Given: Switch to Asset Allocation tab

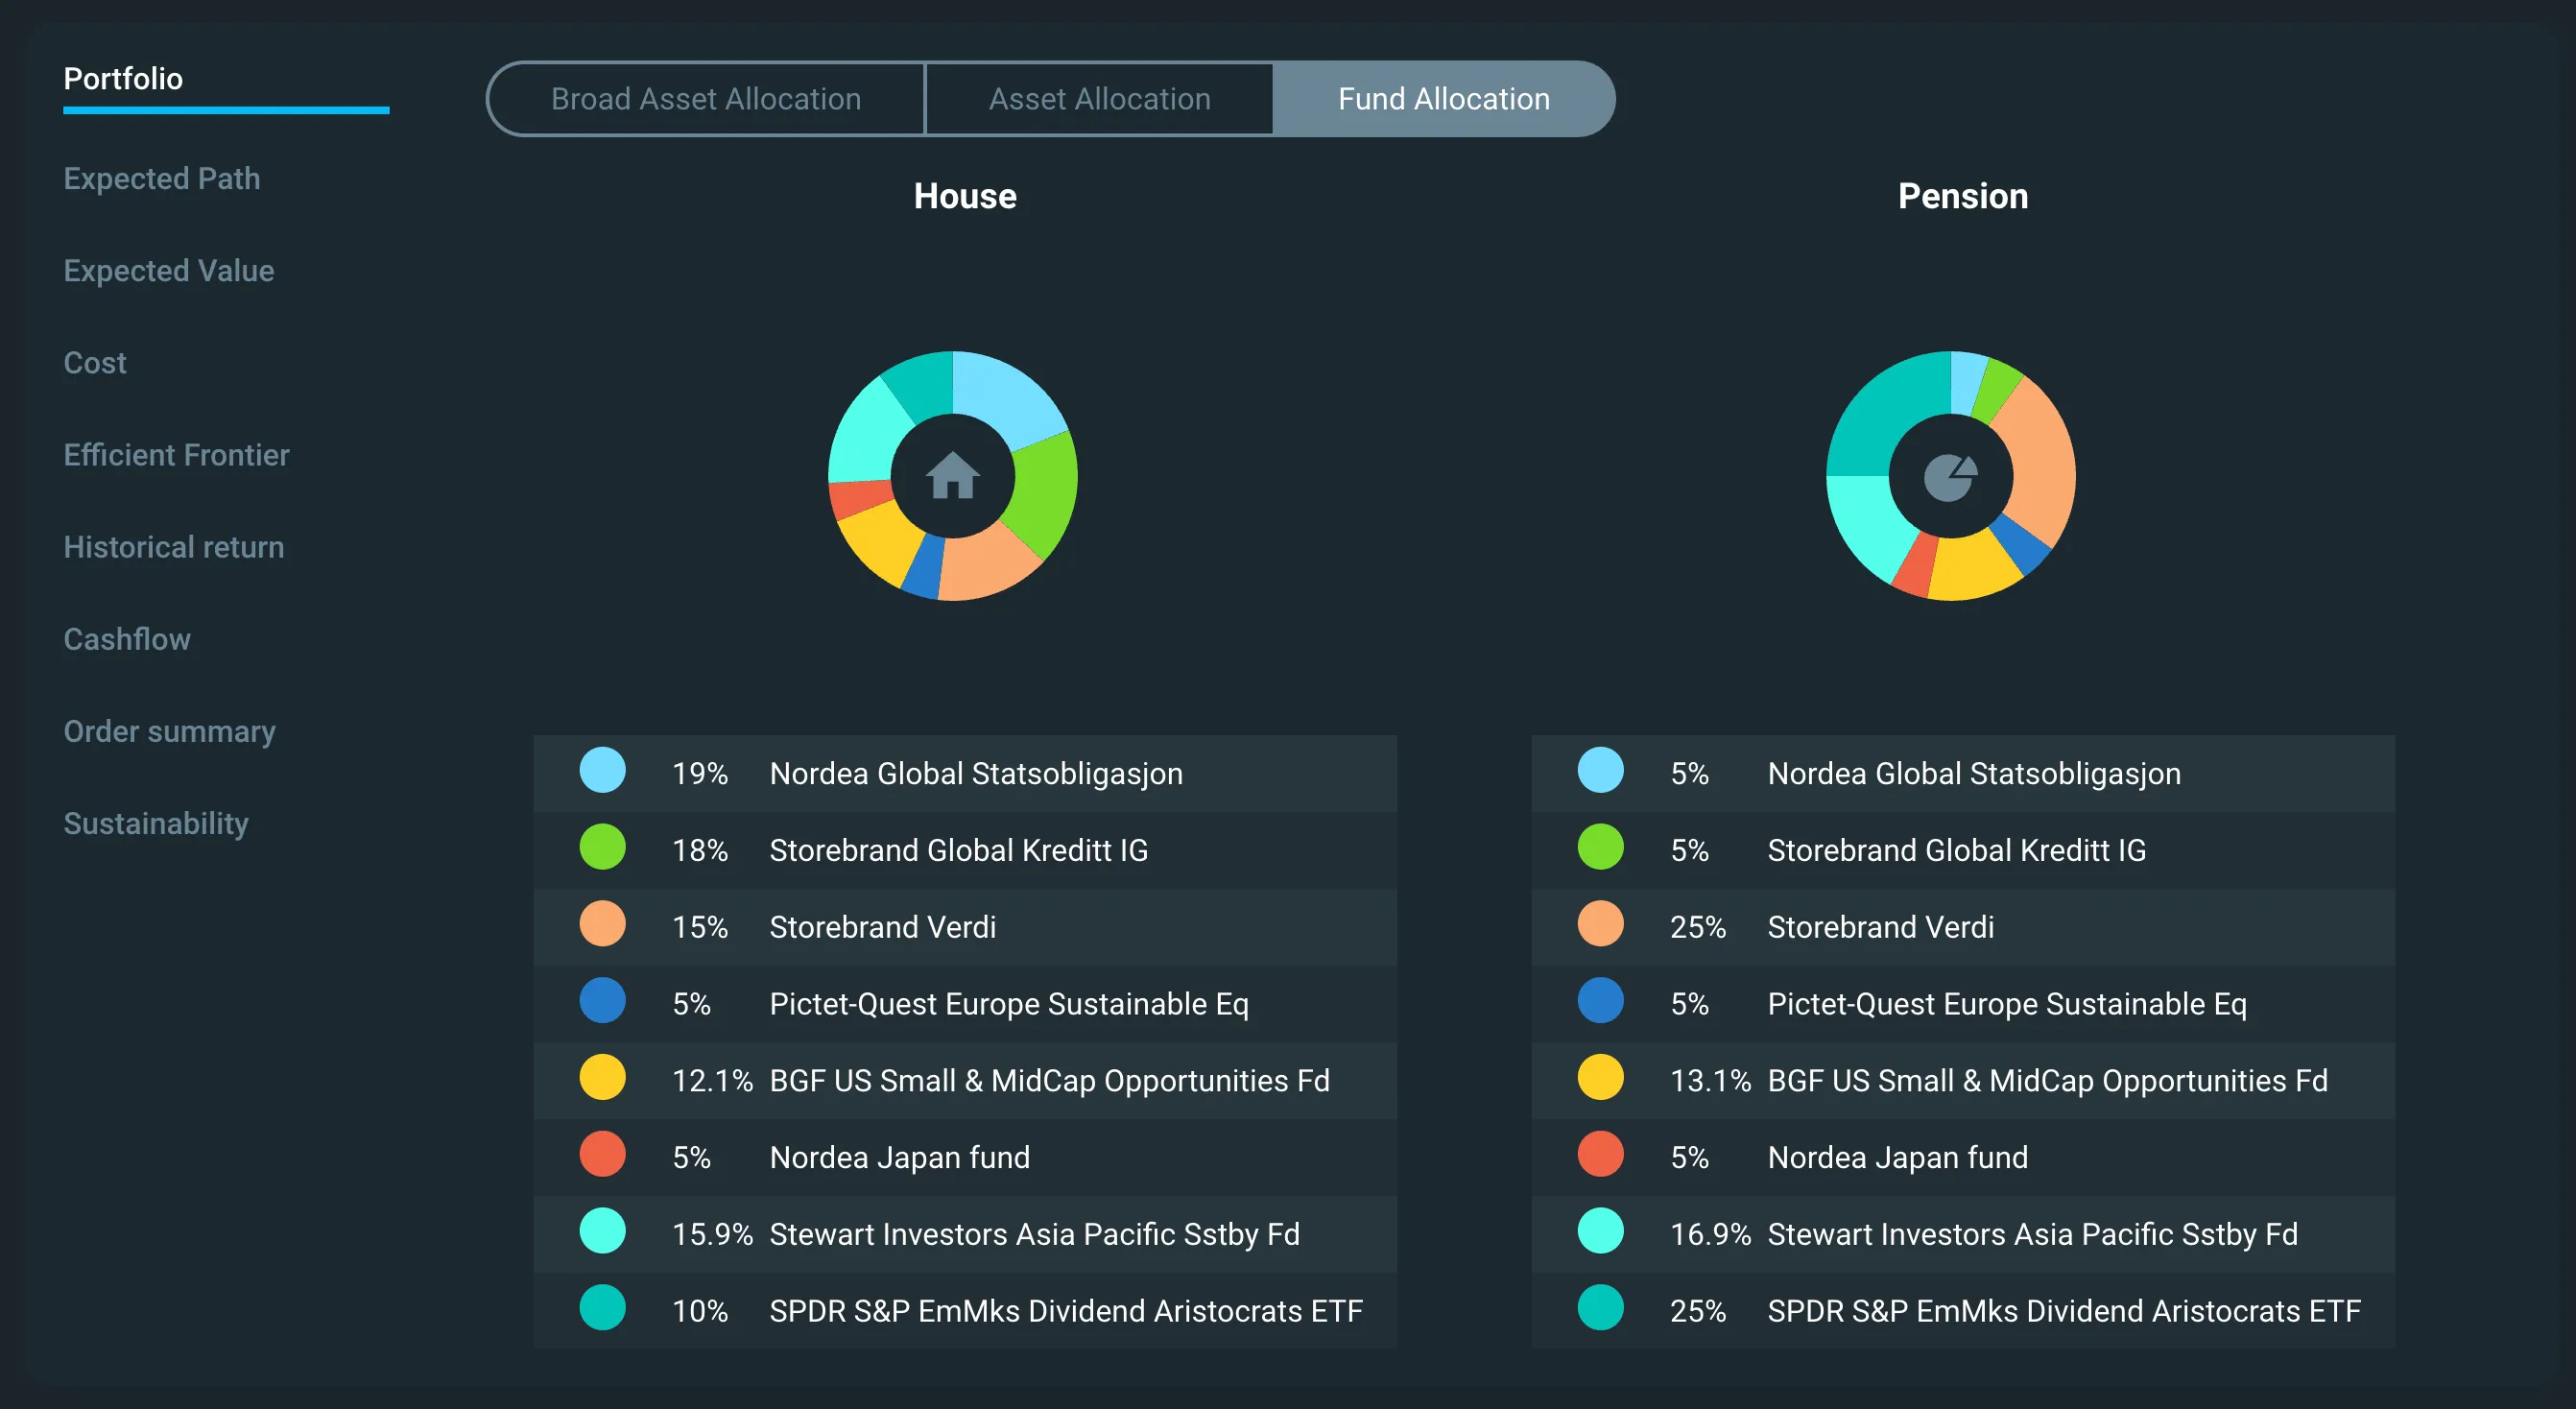Looking at the screenshot, I should tap(1099, 99).
